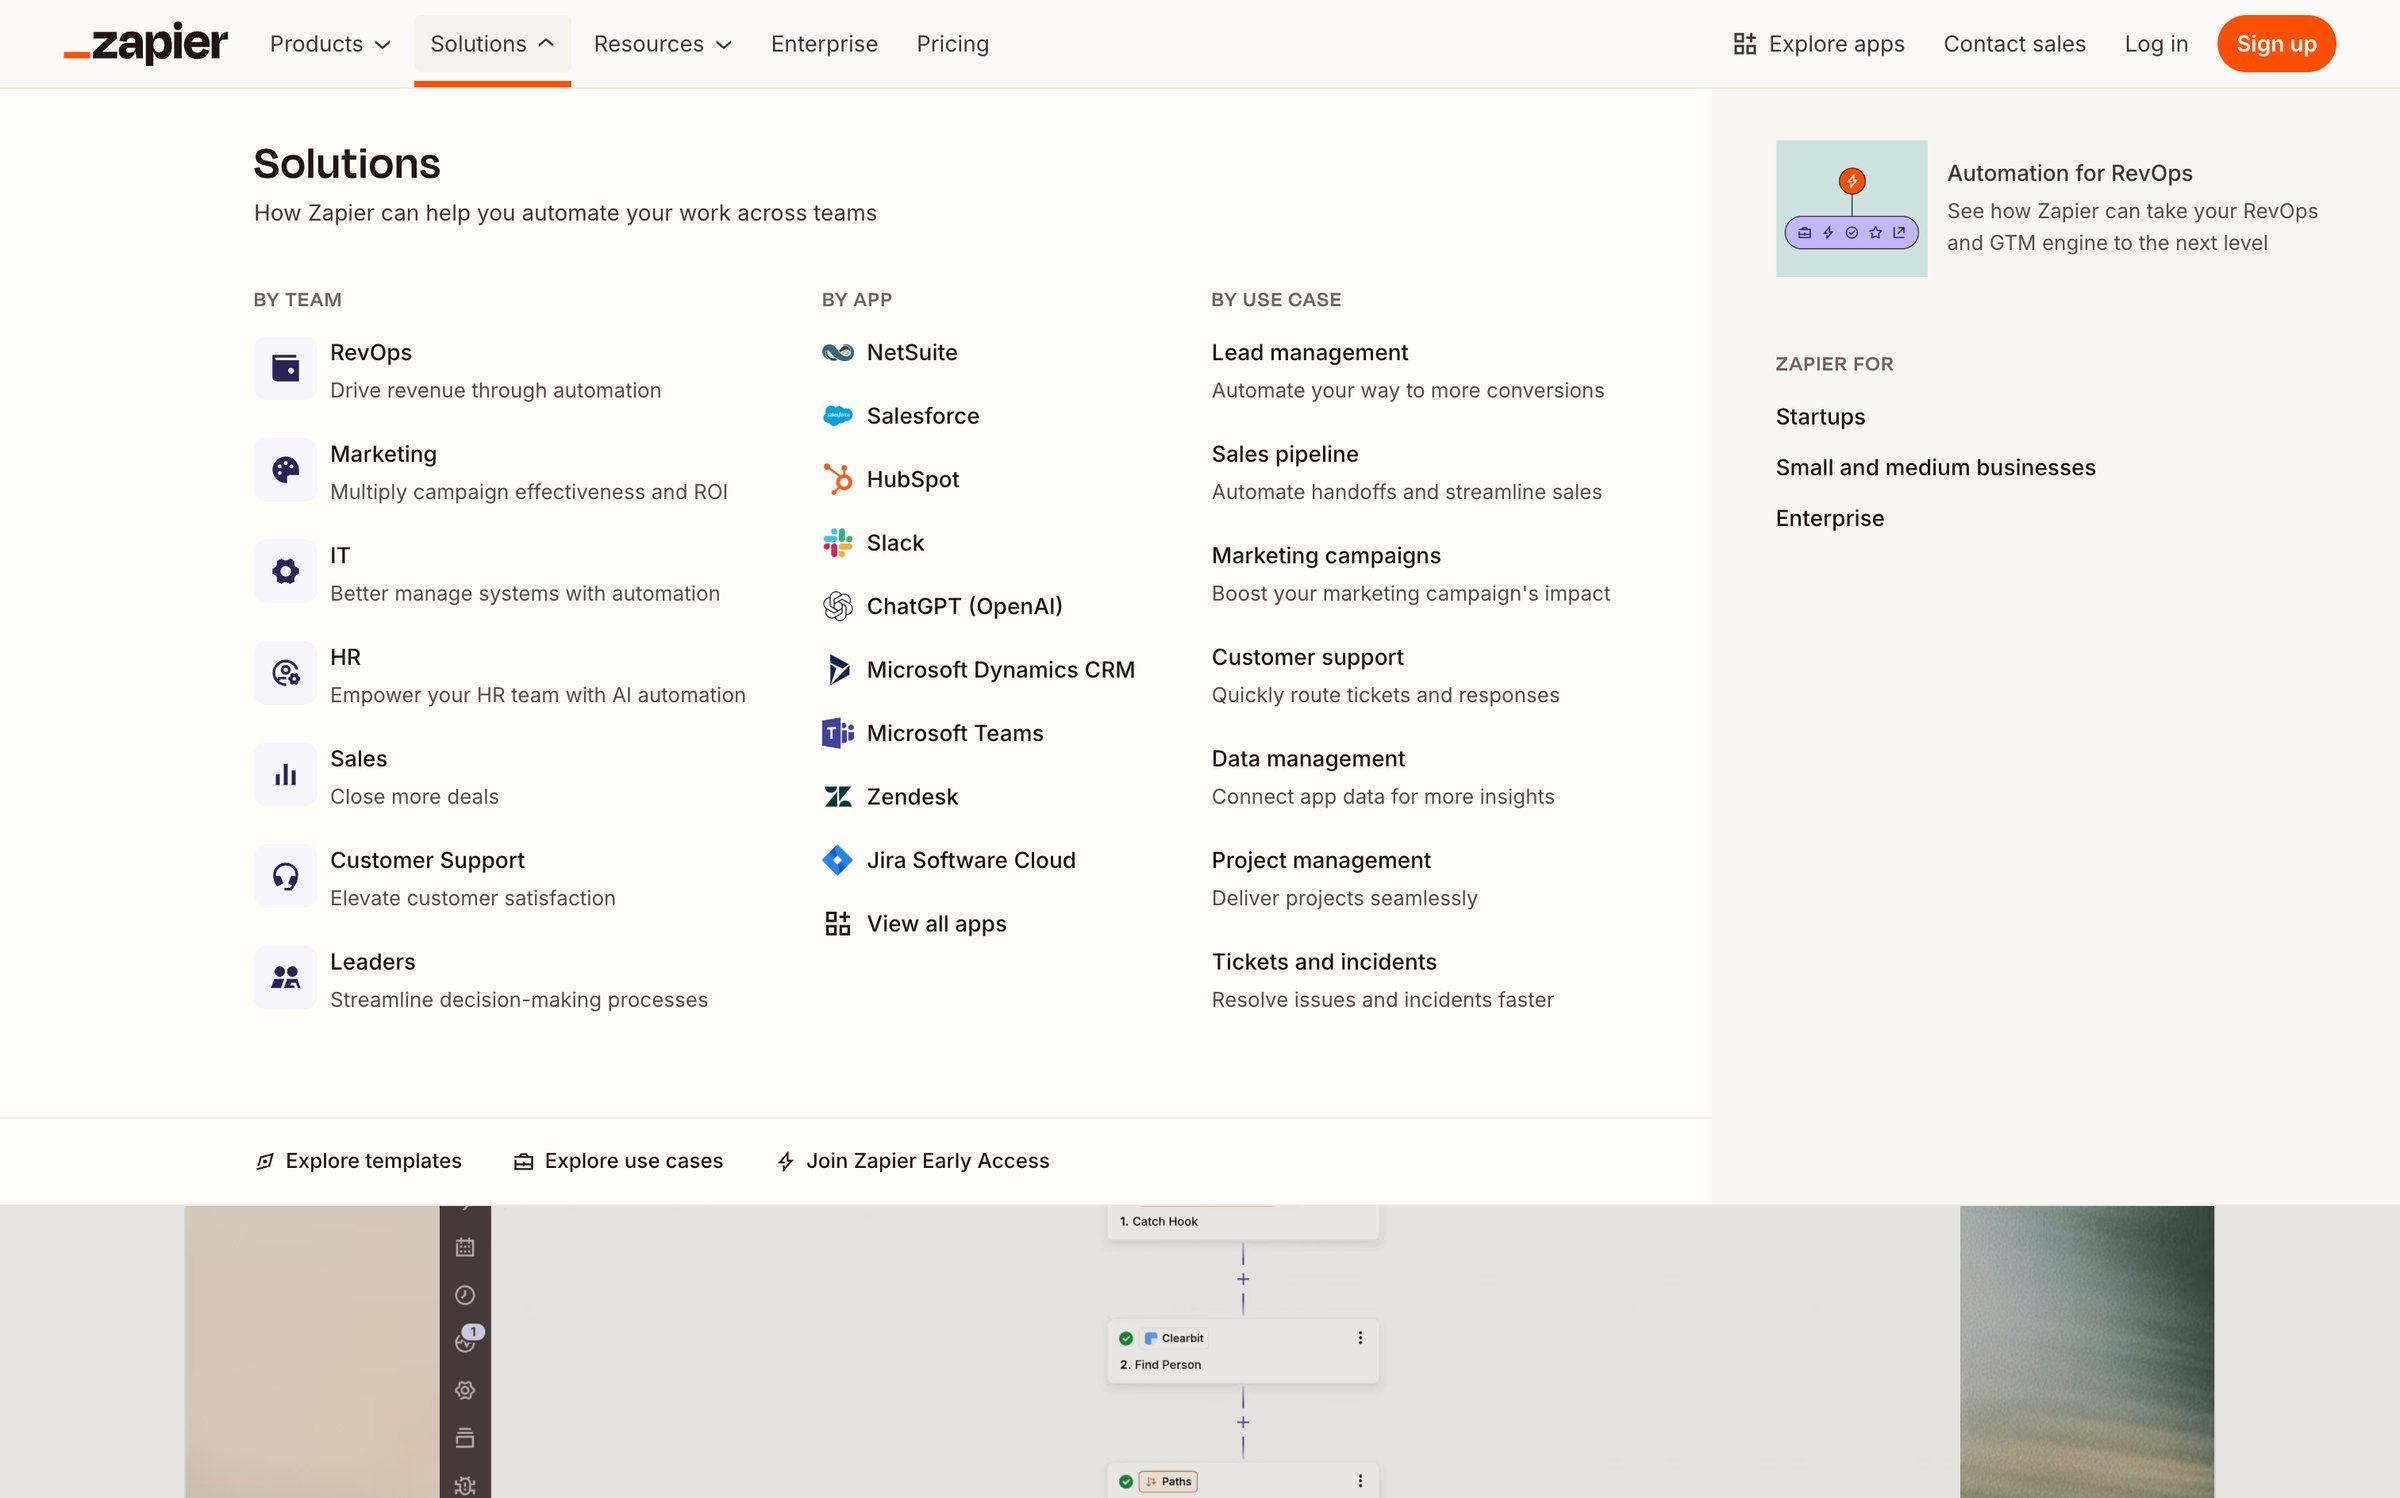Click Explore templates link text
This screenshot has width=2400, height=1498.
[x=373, y=1161]
